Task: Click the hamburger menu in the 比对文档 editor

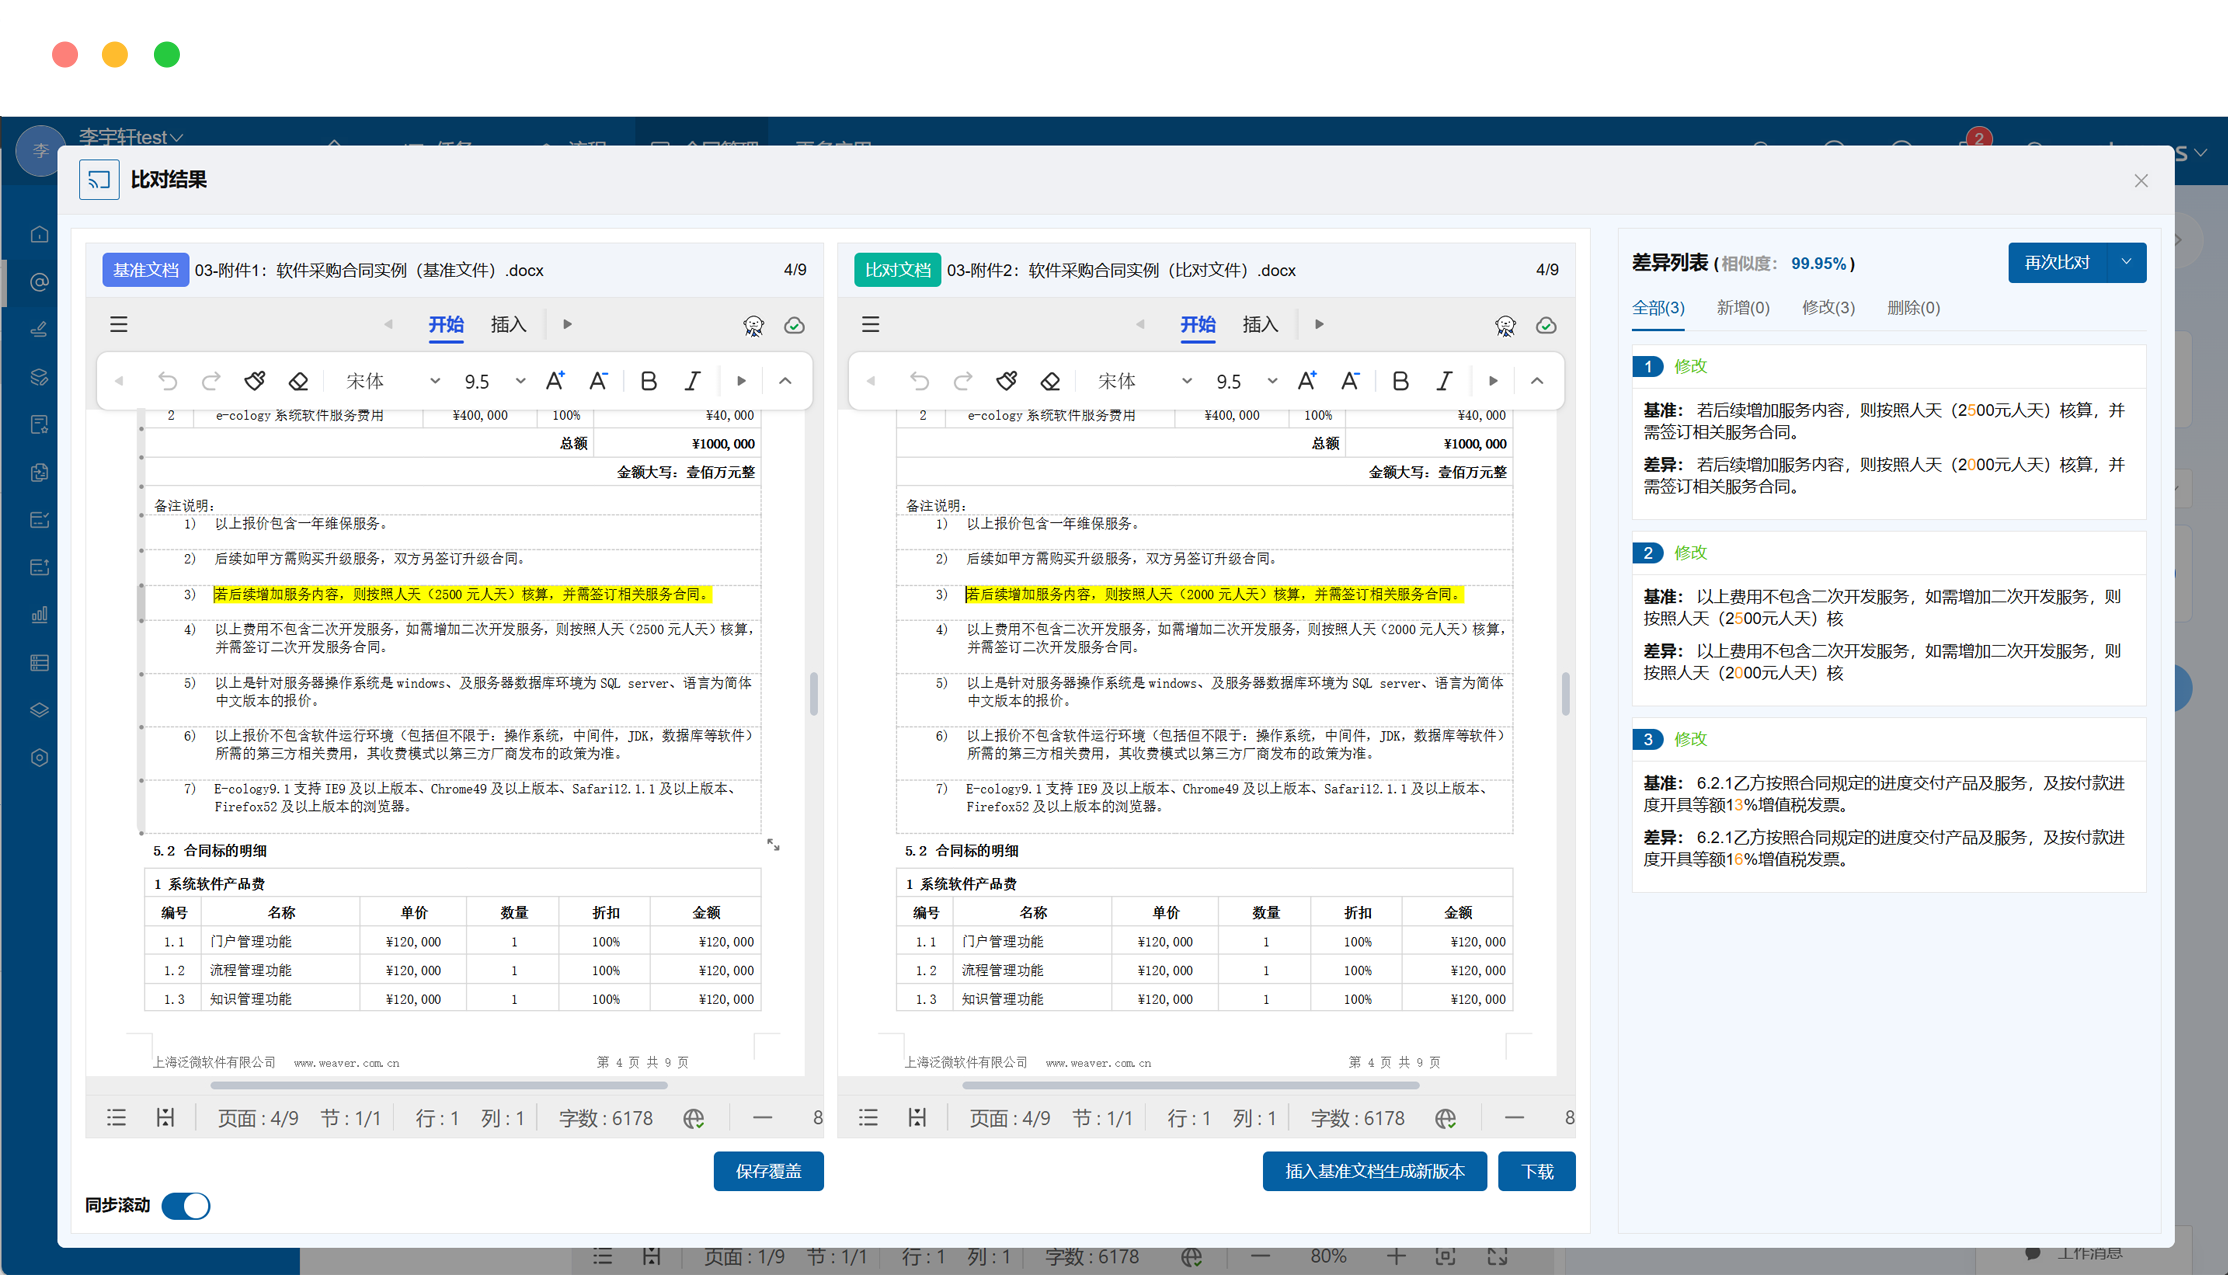Action: [x=871, y=325]
